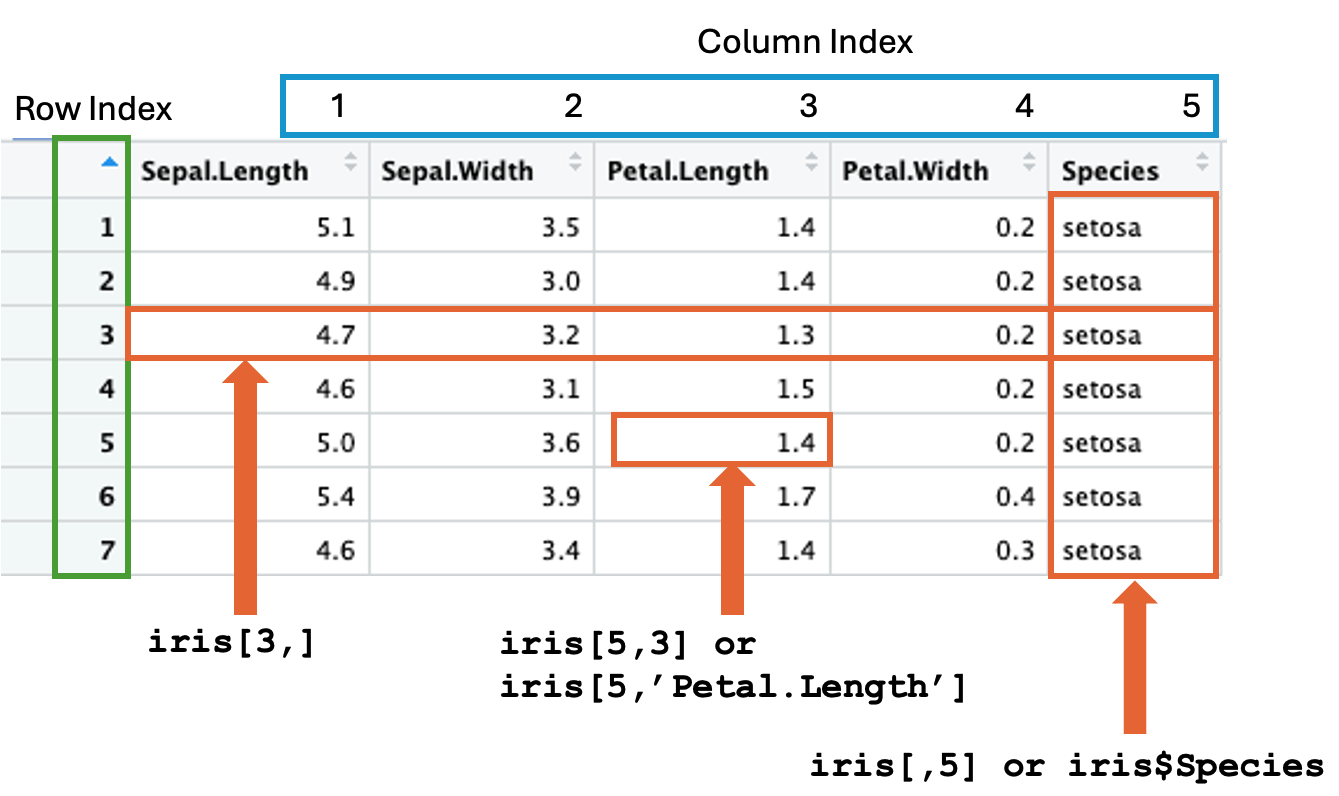Select row number 7 in the index column
Screen dimensions: 1339x796
click(107, 550)
